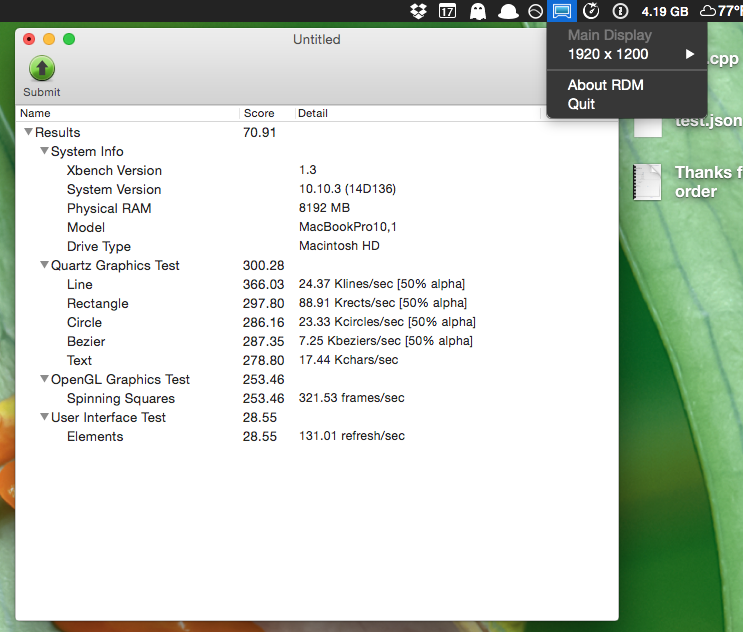Click the cloud weather 77° indicator
Image resolution: width=743 pixels, height=632 pixels.
point(722,11)
